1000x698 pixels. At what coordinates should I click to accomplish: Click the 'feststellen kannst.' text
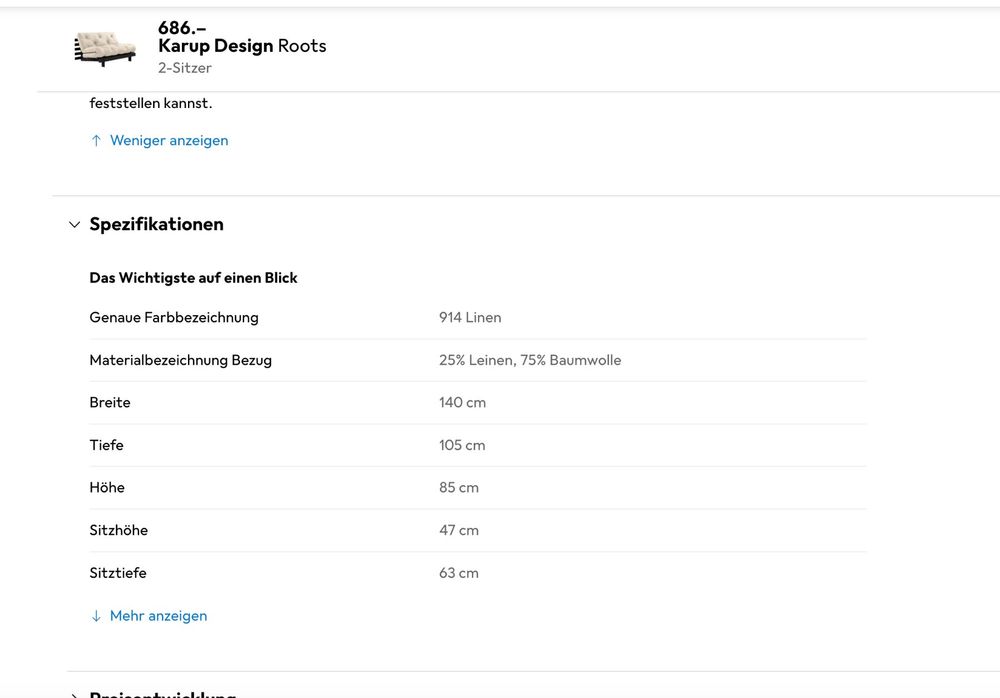tap(151, 103)
